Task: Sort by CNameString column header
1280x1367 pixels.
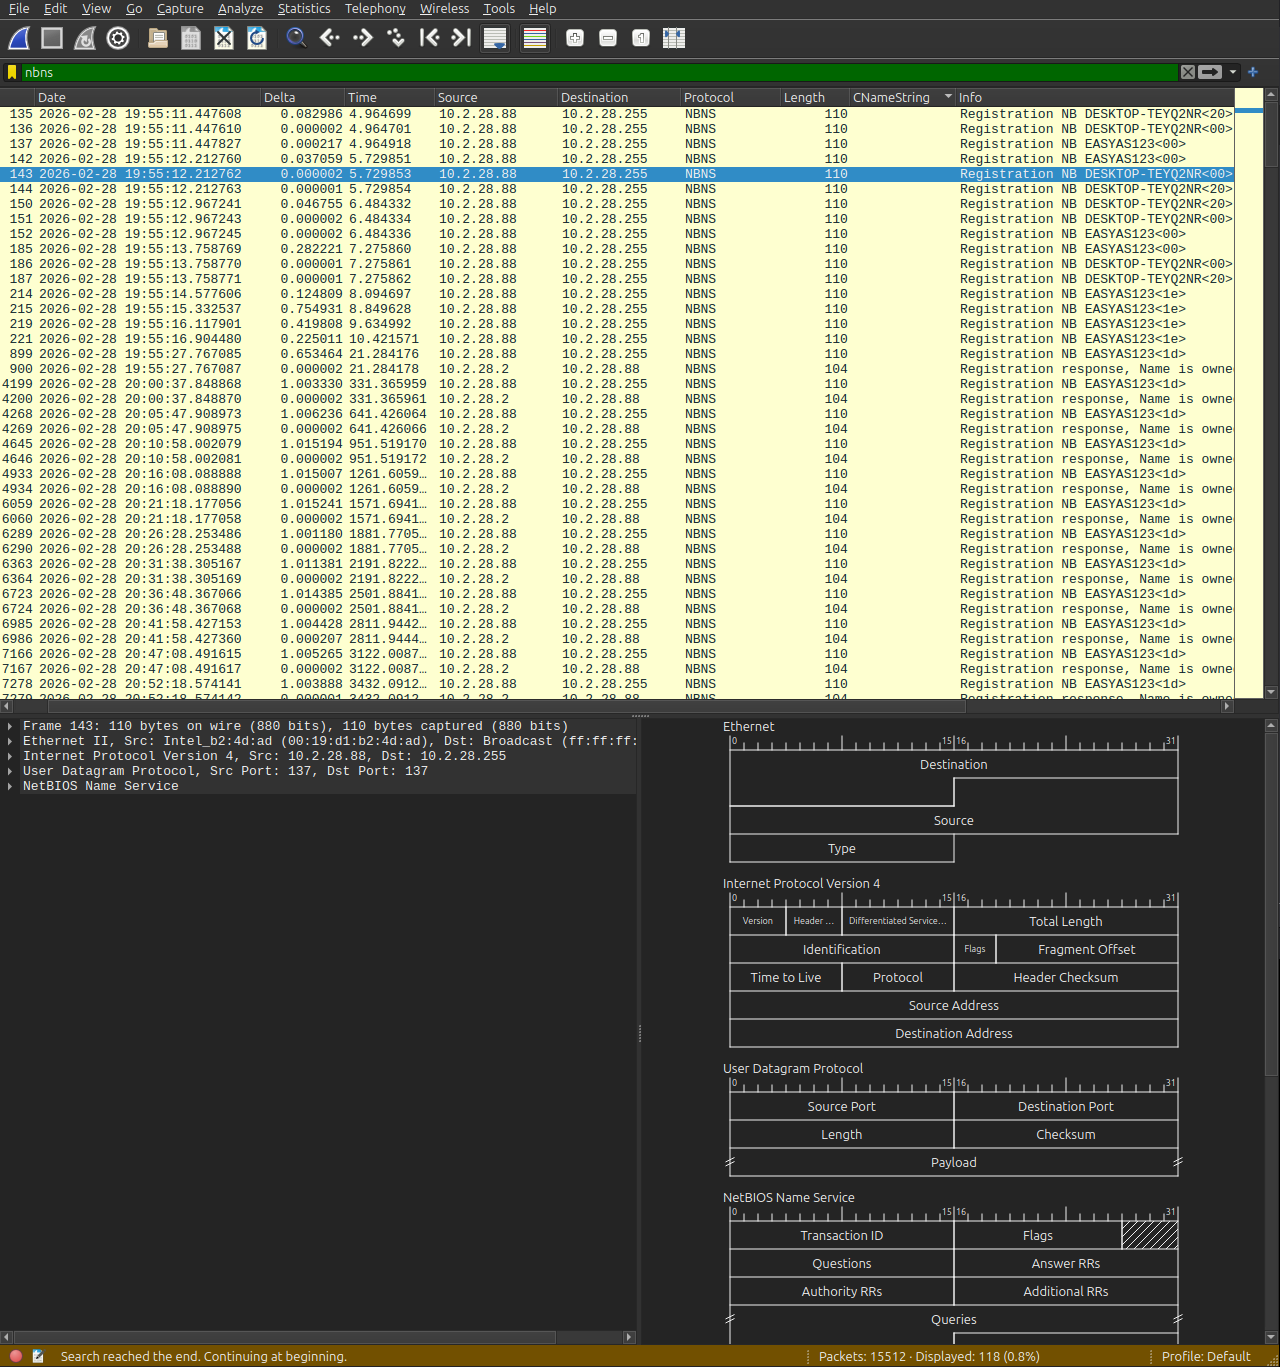Action: [902, 97]
